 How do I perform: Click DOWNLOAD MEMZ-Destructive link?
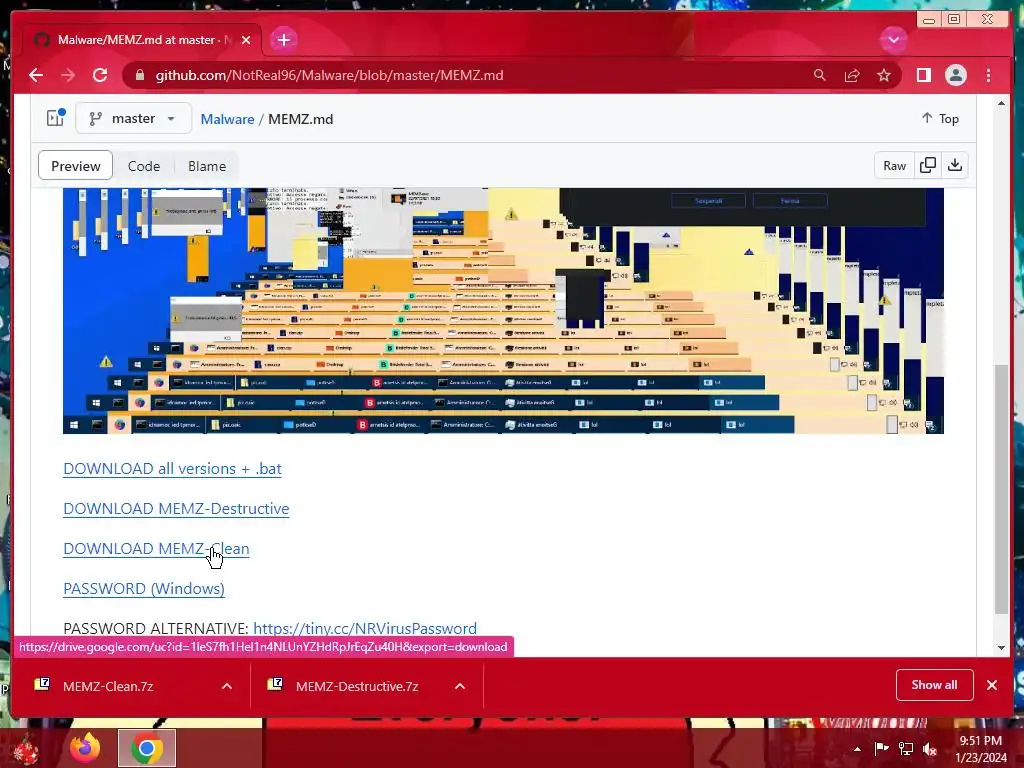[176, 509]
